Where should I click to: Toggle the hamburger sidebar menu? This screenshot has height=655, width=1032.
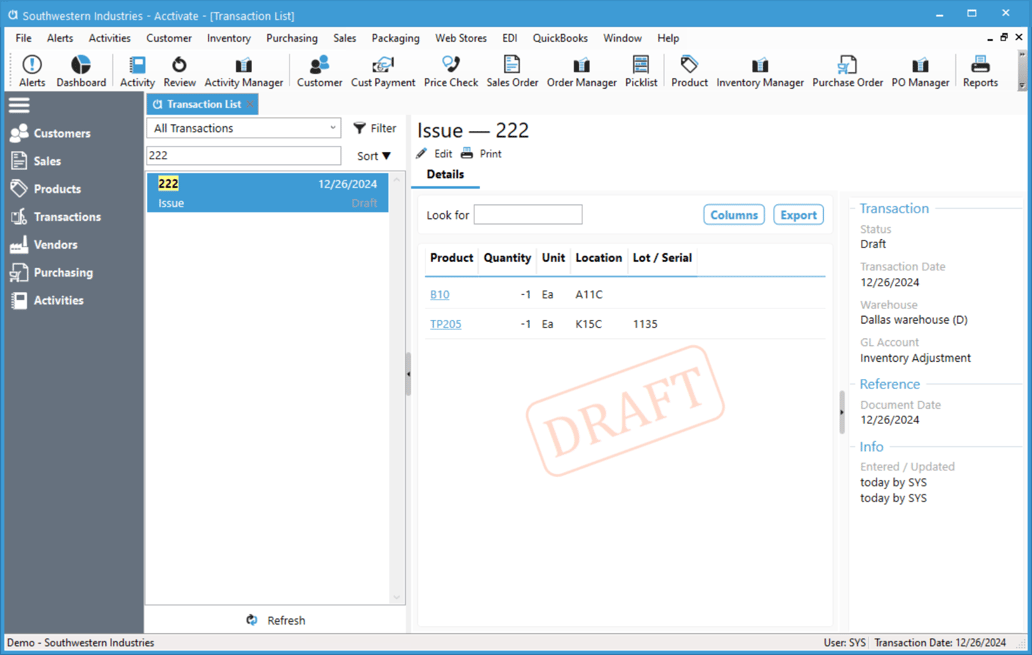click(19, 105)
